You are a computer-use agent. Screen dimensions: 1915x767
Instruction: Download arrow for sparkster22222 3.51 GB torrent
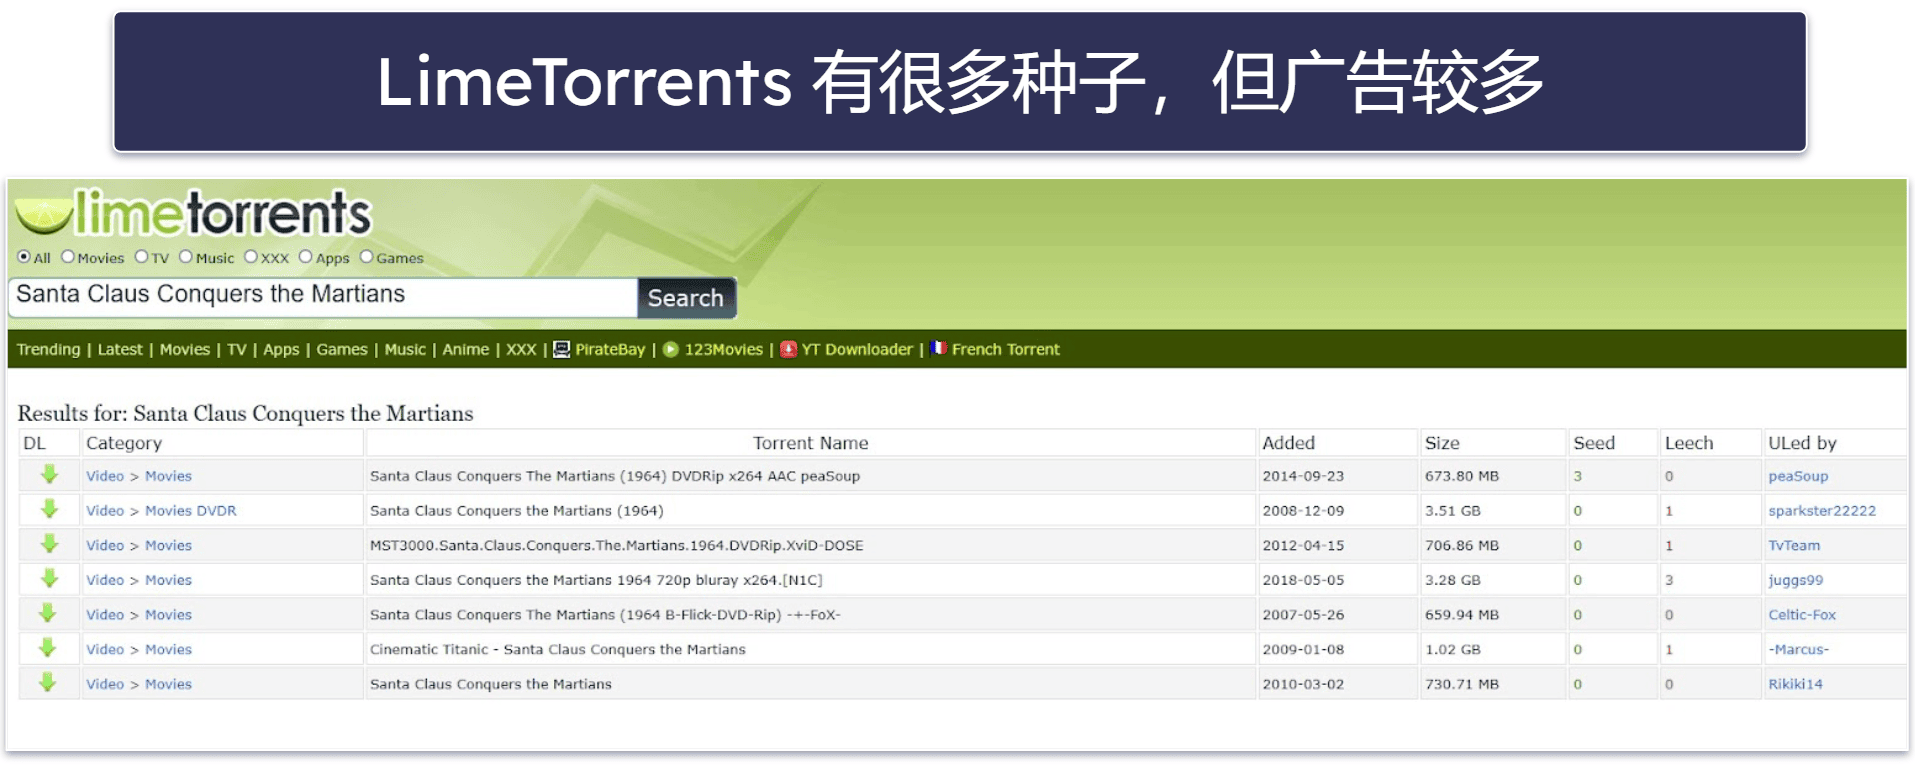point(49,509)
